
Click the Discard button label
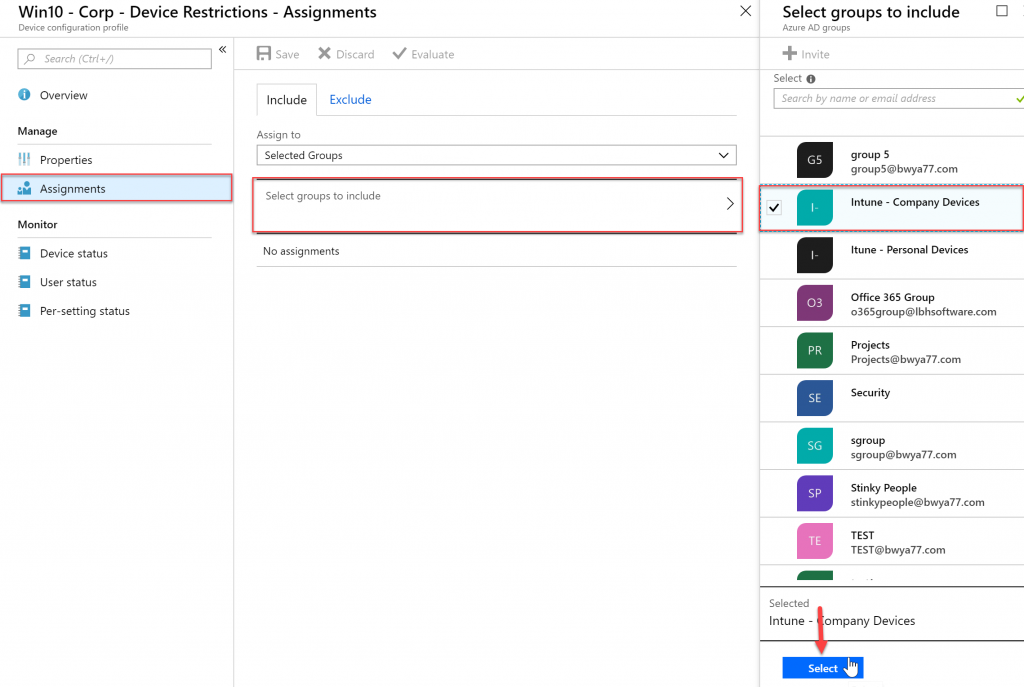355,55
